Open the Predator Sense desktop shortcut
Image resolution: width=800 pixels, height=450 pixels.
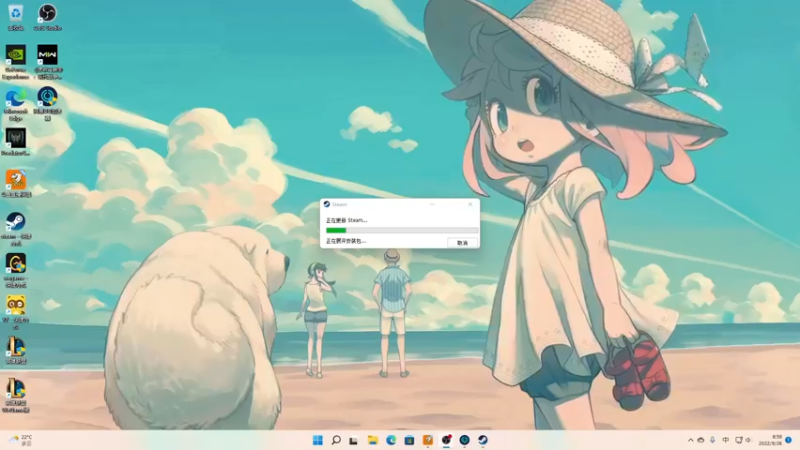click(16, 142)
